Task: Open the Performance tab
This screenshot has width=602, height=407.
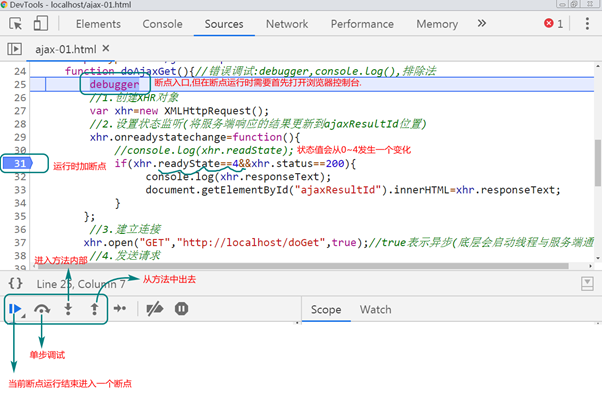Action: (x=362, y=24)
